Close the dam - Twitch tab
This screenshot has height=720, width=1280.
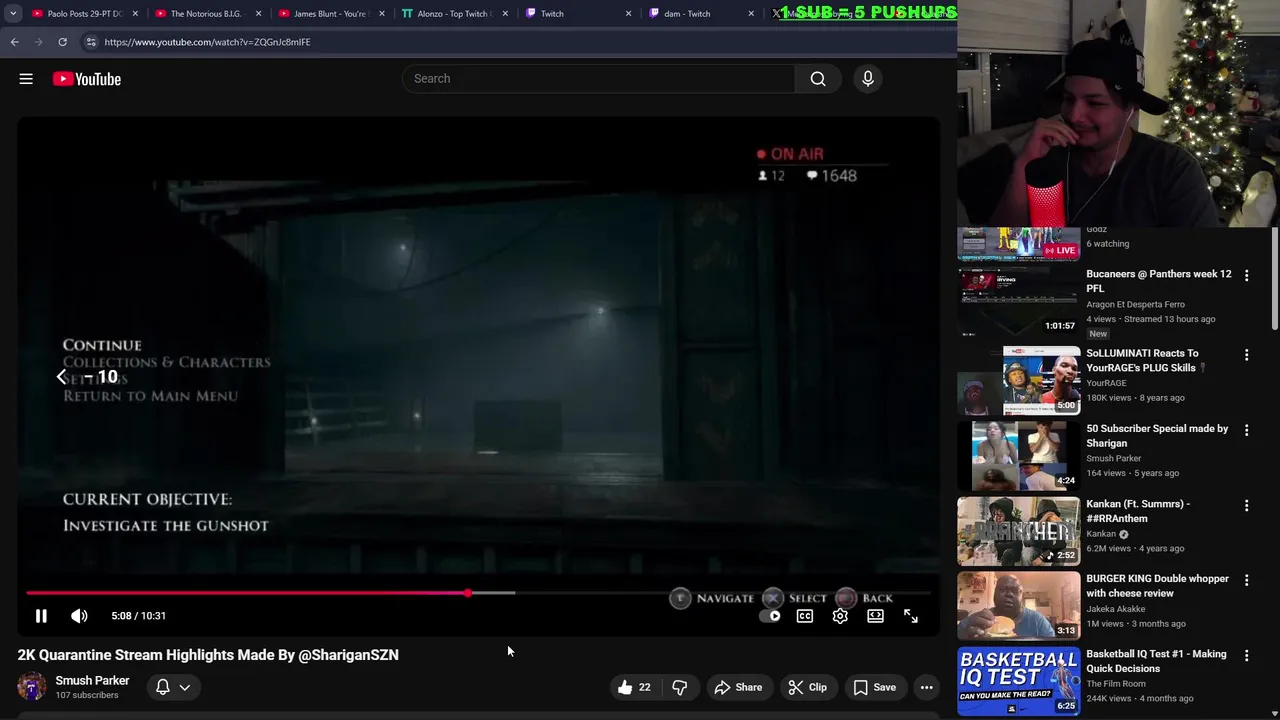click(x=751, y=14)
